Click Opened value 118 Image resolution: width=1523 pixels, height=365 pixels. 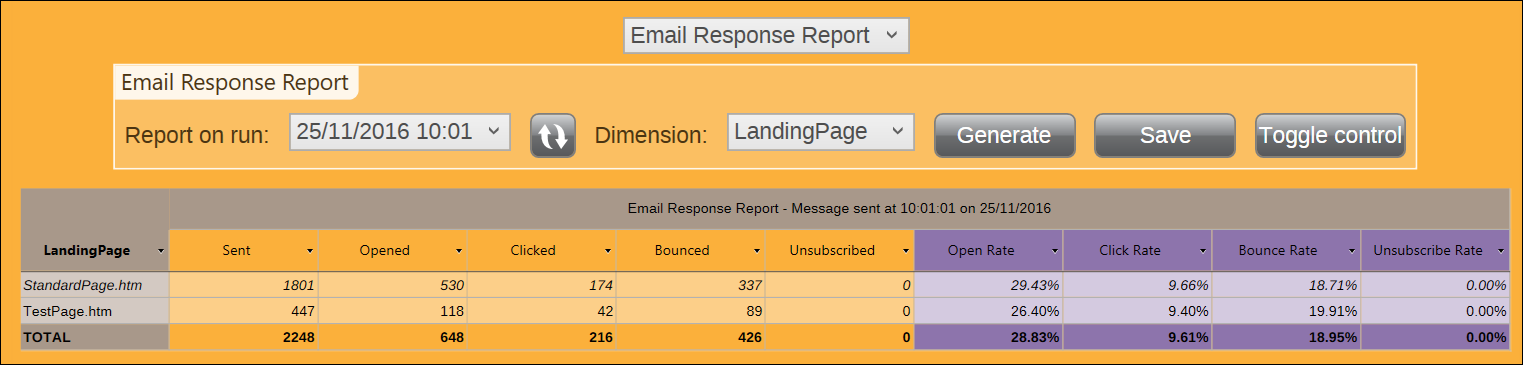click(452, 311)
